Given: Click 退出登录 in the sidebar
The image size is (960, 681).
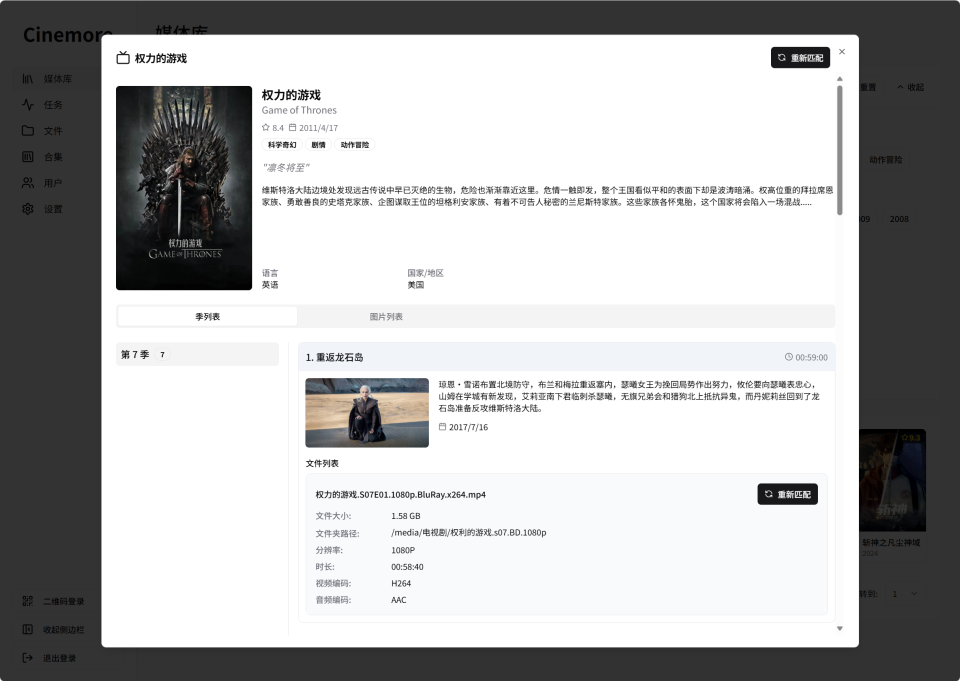Looking at the screenshot, I should [x=59, y=658].
